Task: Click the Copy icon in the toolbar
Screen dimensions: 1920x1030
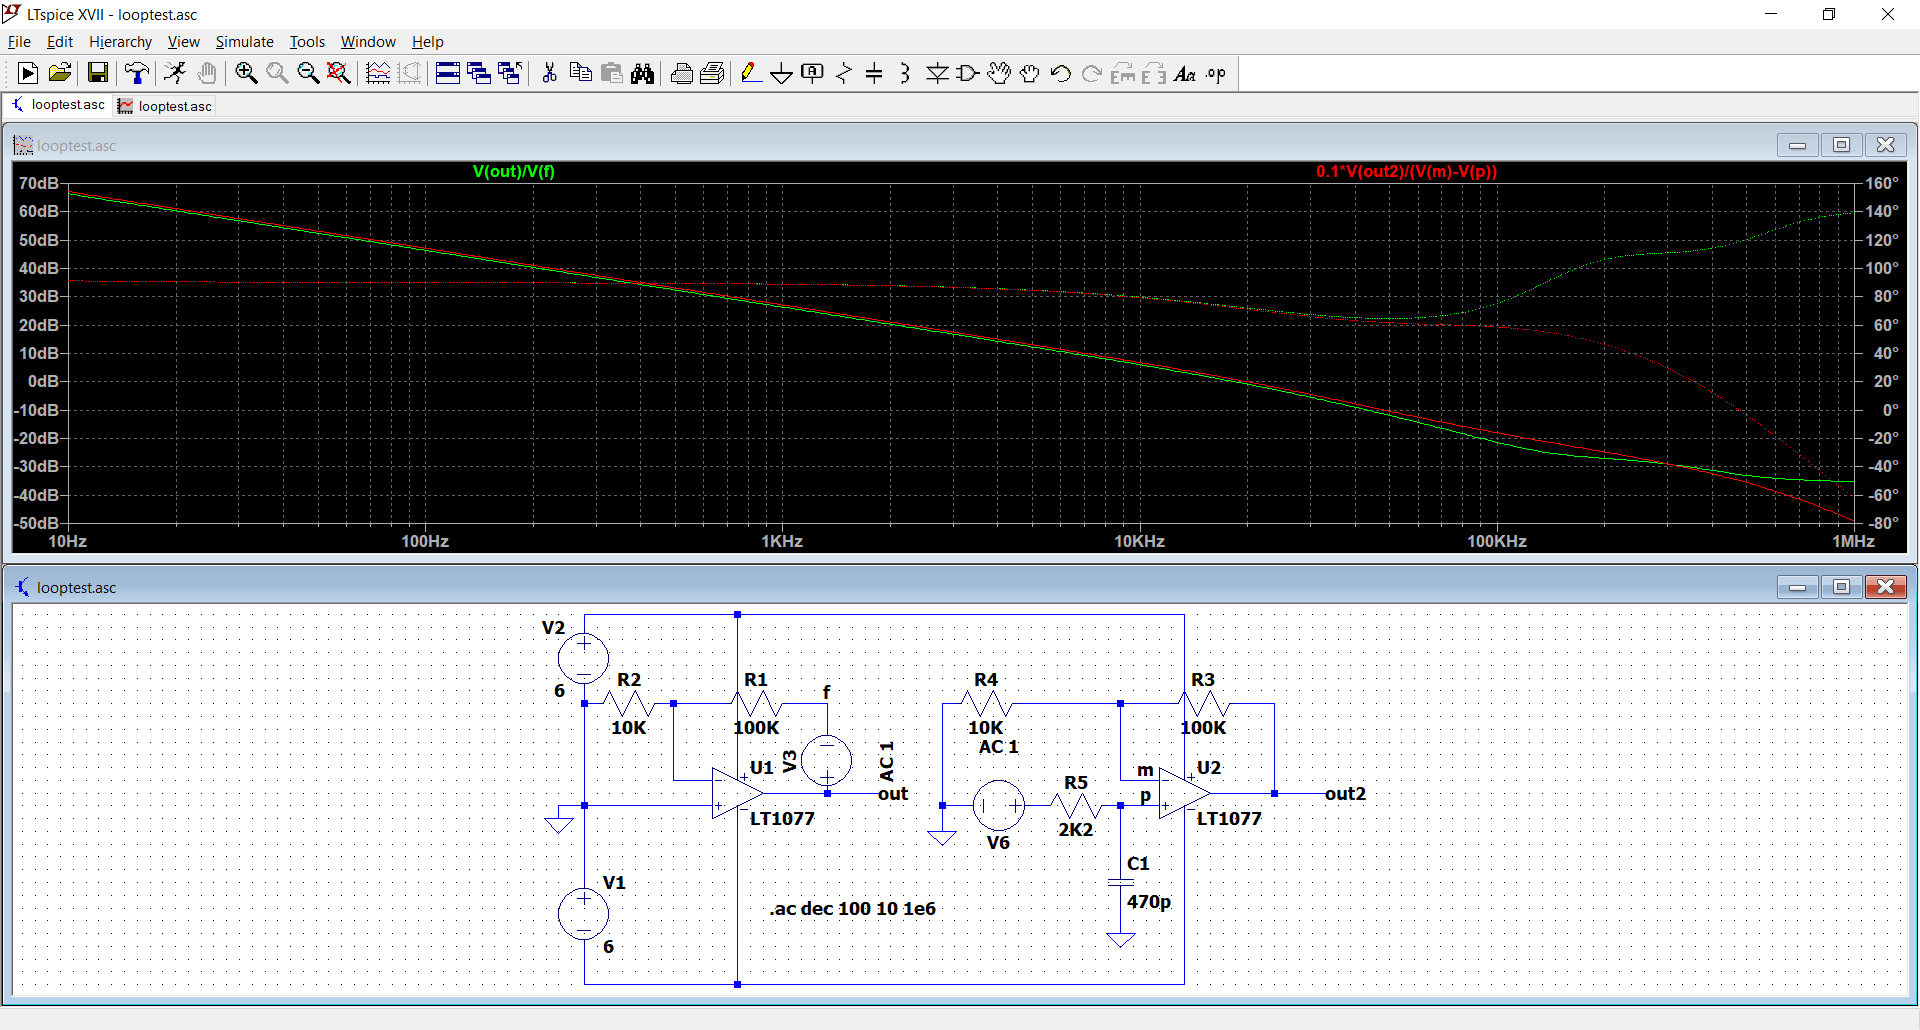Action: [580, 73]
